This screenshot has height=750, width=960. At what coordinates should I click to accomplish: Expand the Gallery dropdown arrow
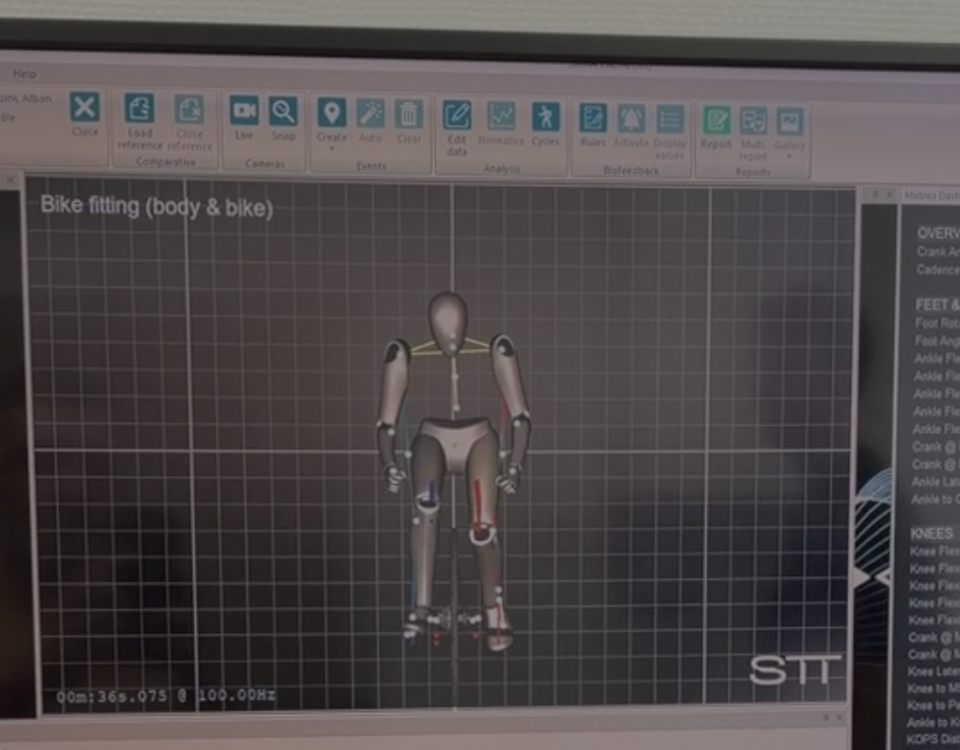pos(789,156)
